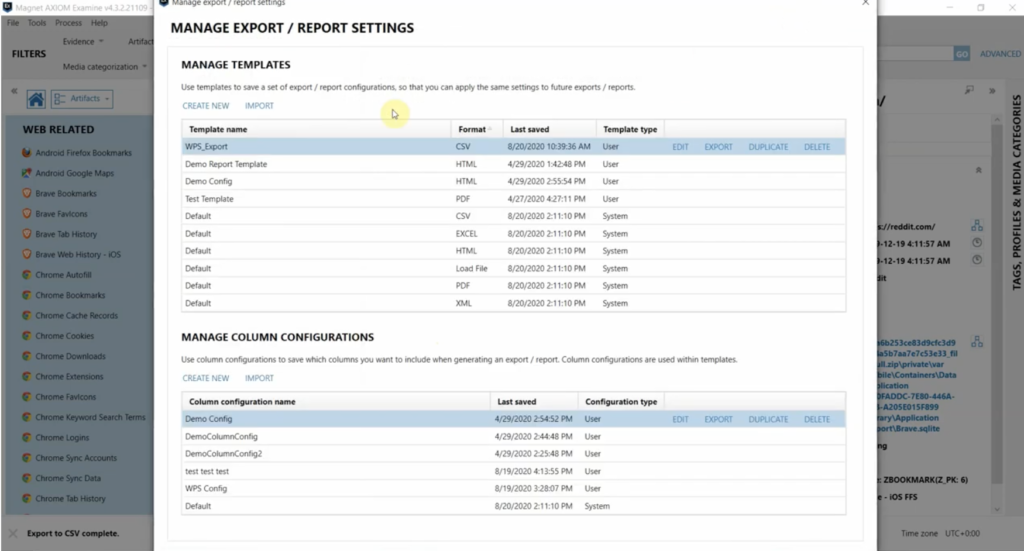The height and width of the screenshot is (551, 1024).
Task: Open Tags, Profiles & Media Categories side panel
Action: (x=1016, y=193)
